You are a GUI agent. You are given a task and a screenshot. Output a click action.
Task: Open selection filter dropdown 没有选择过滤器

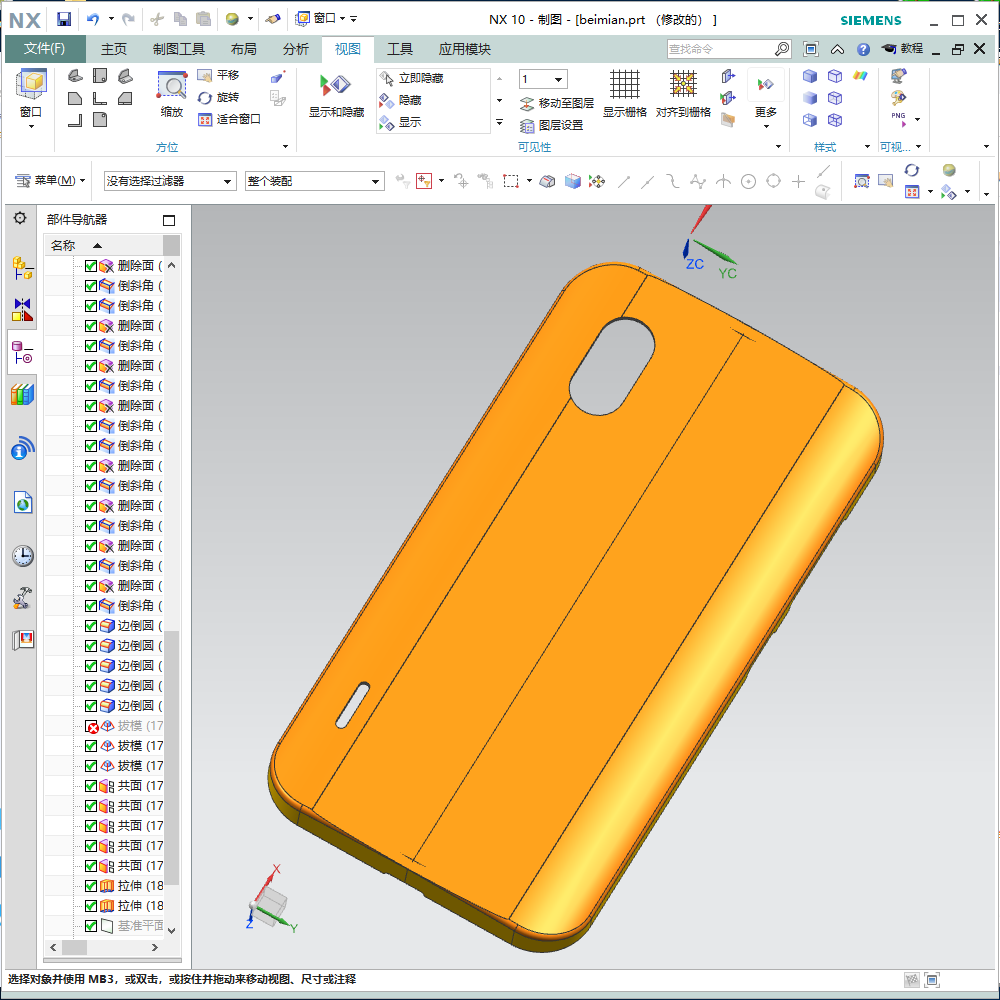(170, 181)
